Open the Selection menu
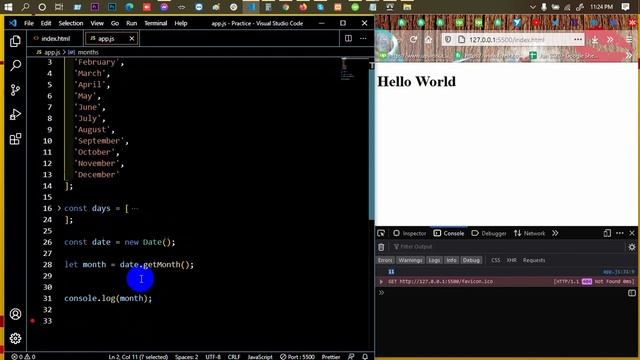The image size is (640, 360). point(71,23)
